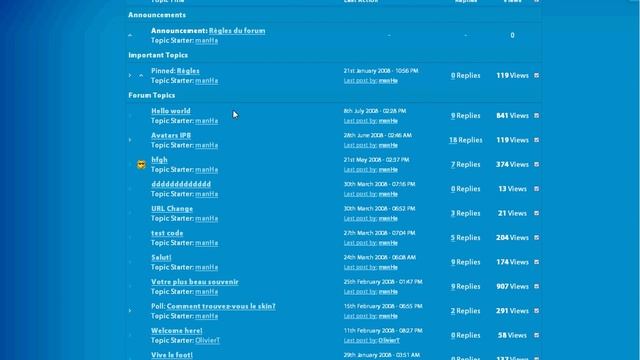Viewport: 640px width, 360px height.
Task: Open the Règles du forum announcement
Action: tap(237, 31)
